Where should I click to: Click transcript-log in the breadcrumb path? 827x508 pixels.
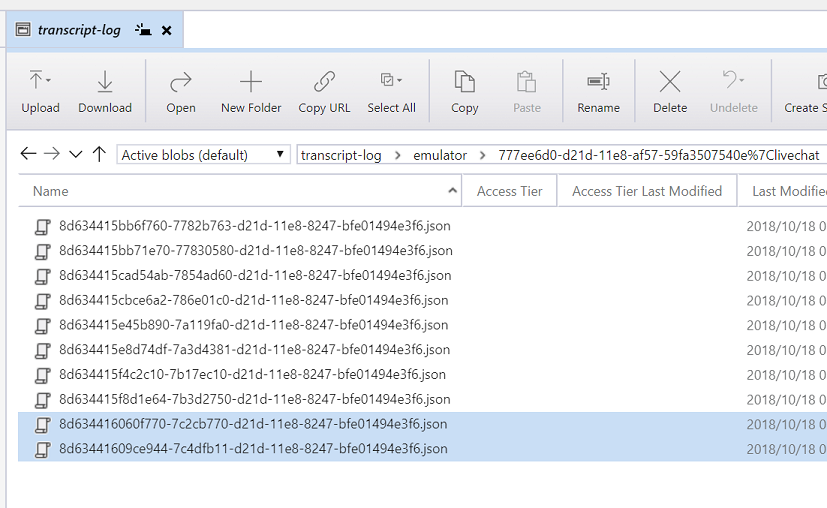(341, 155)
